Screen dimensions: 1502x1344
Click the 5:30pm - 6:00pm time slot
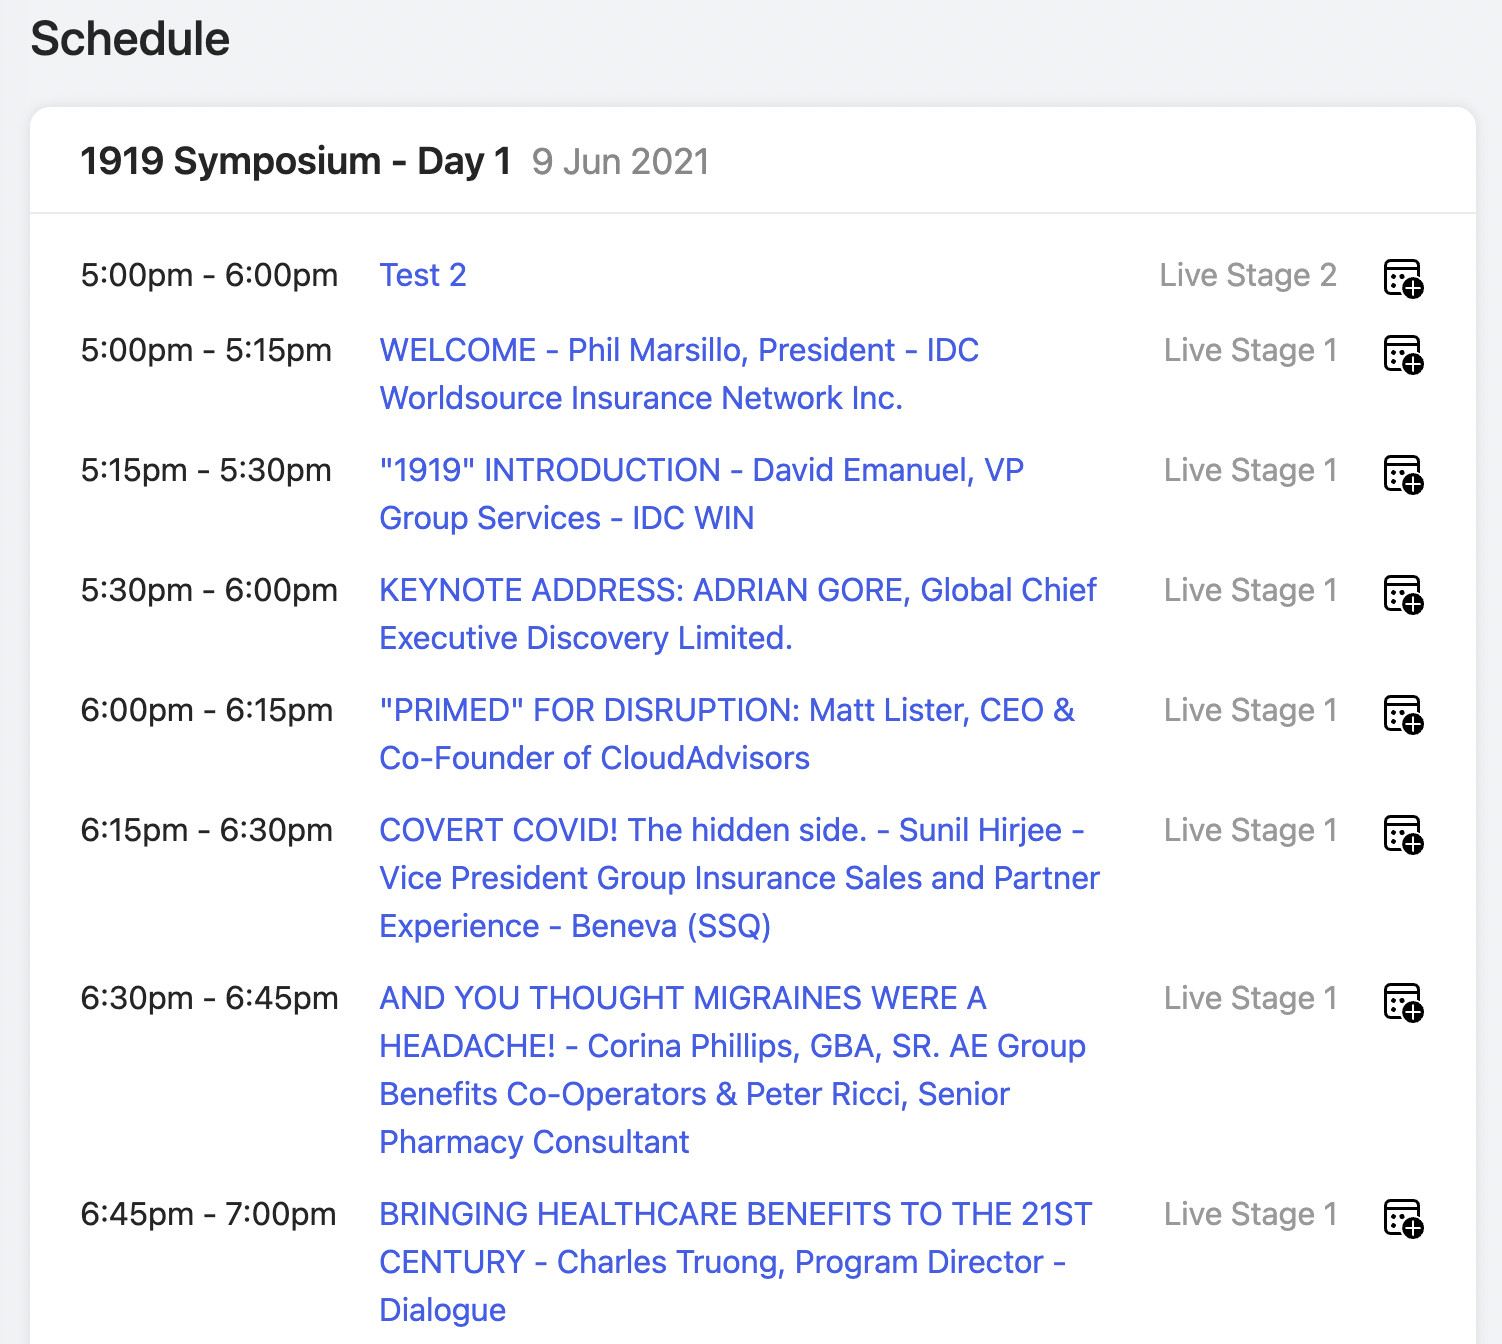coord(209,590)
